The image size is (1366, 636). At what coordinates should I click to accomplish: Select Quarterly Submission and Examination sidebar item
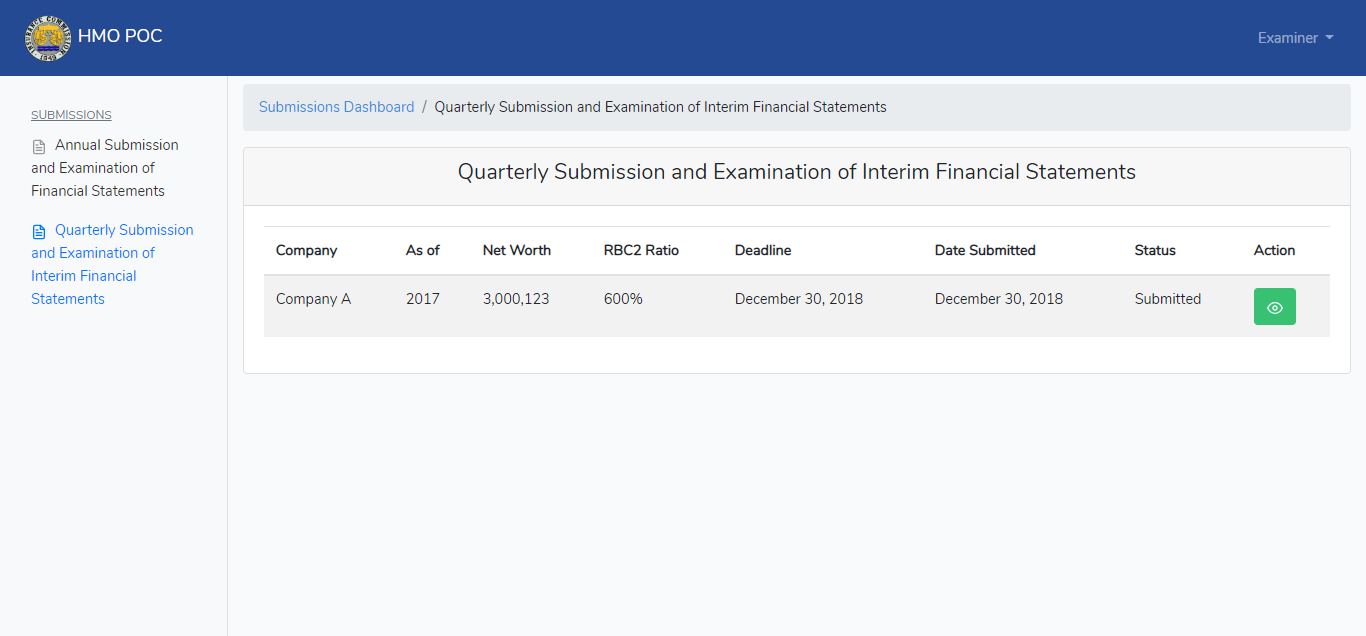[112, 264]
